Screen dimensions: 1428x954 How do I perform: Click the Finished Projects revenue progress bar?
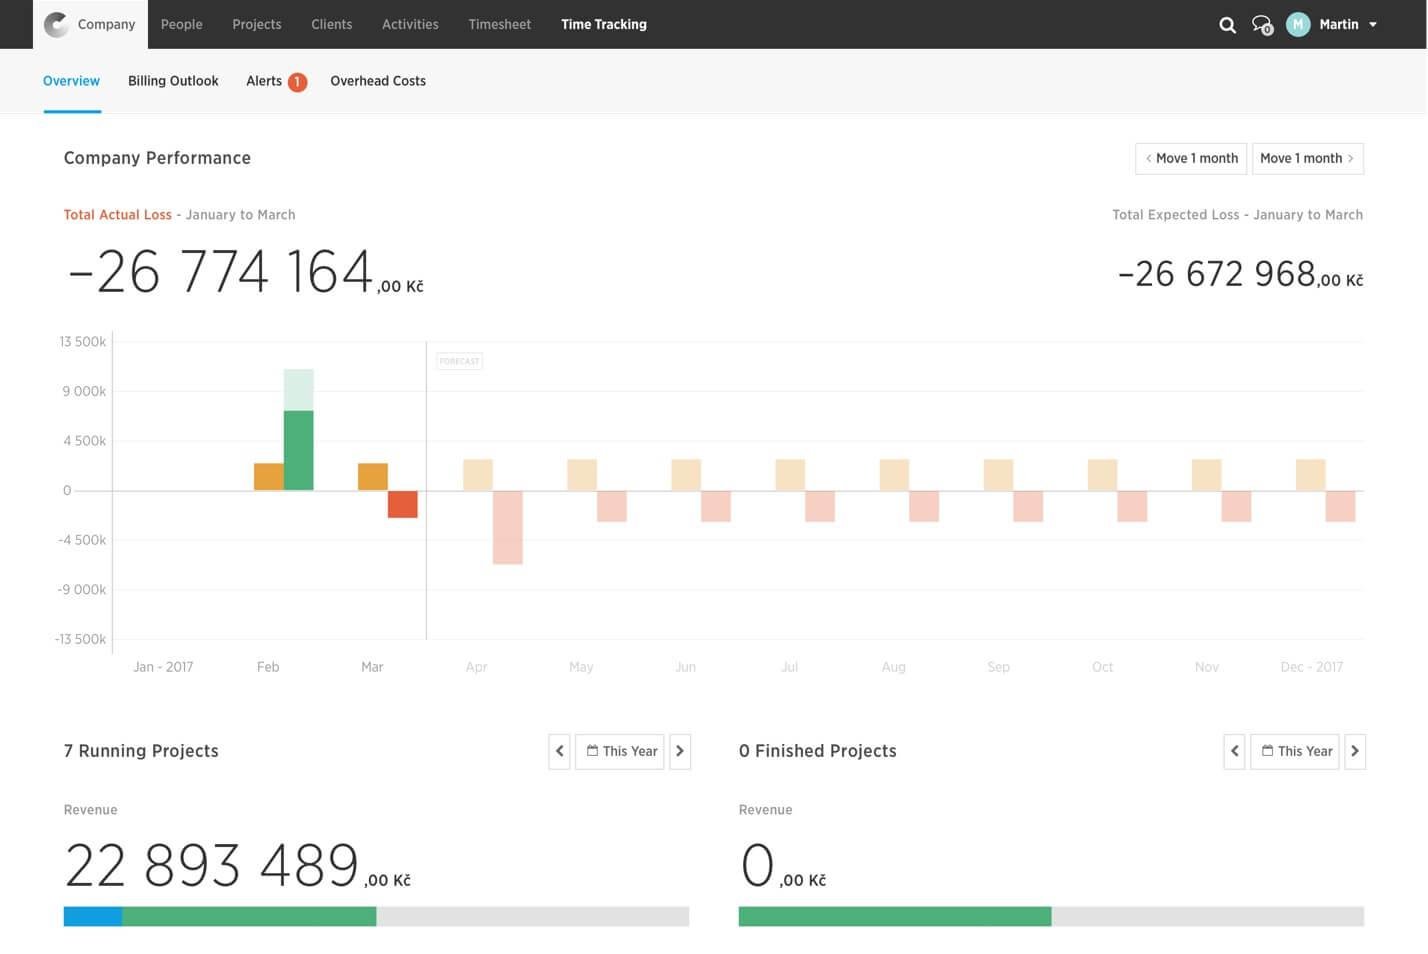coord(1051,916)
